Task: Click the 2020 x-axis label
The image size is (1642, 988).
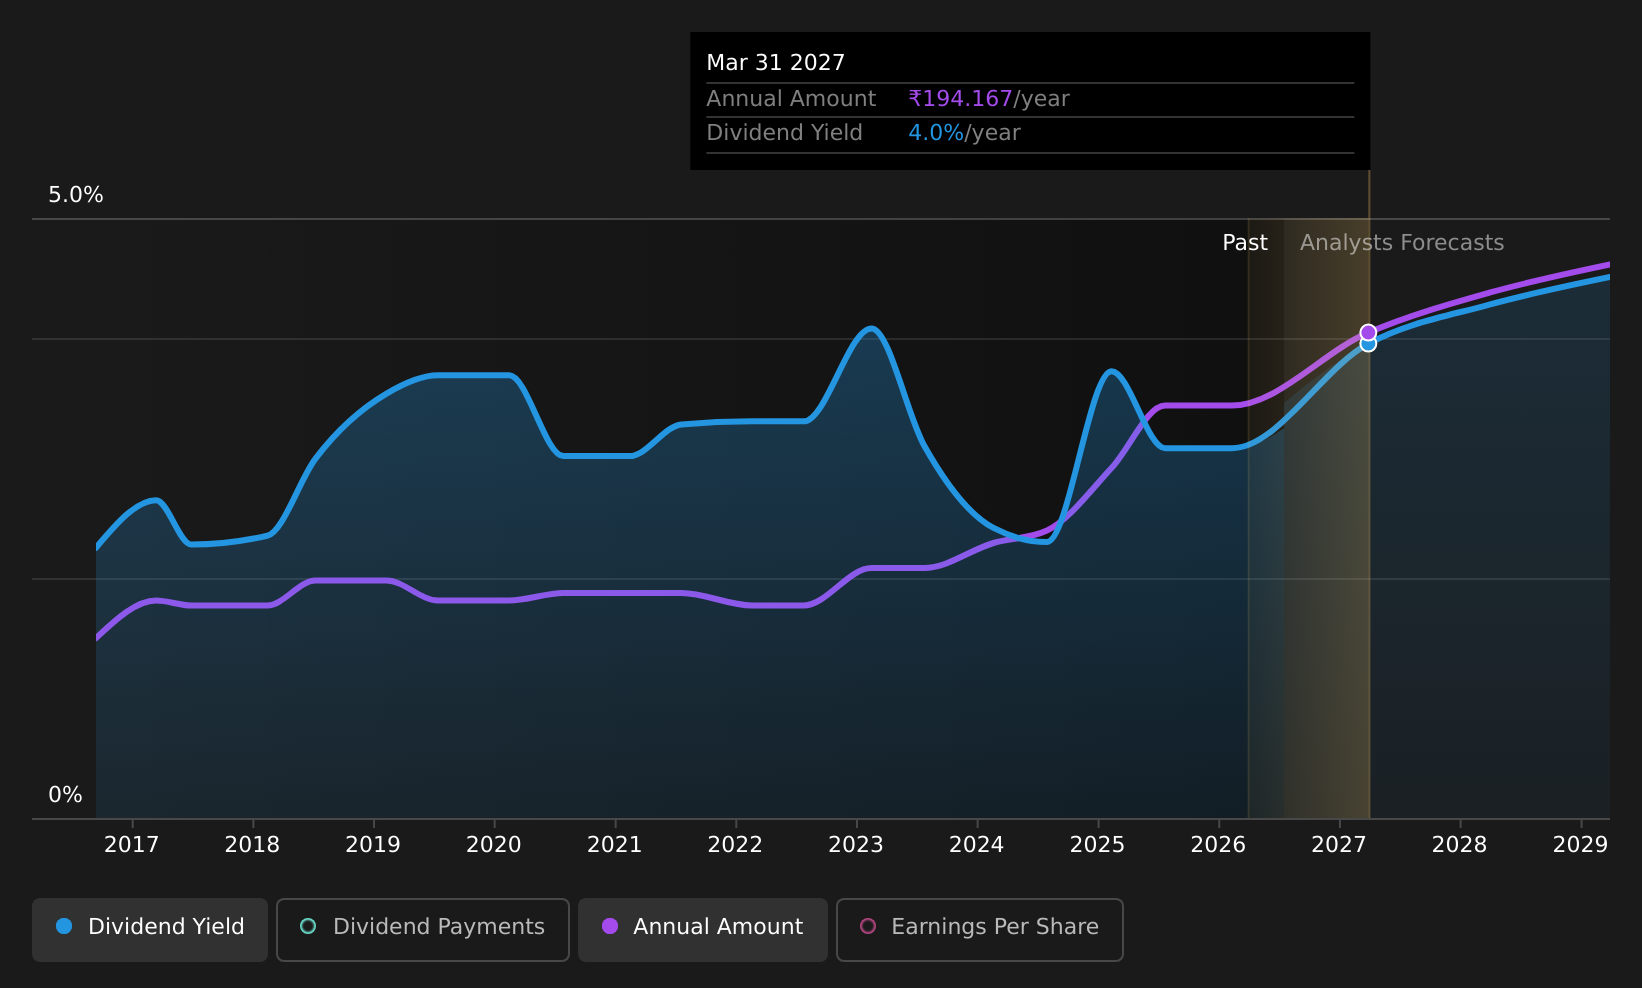Action: [494, 845]
